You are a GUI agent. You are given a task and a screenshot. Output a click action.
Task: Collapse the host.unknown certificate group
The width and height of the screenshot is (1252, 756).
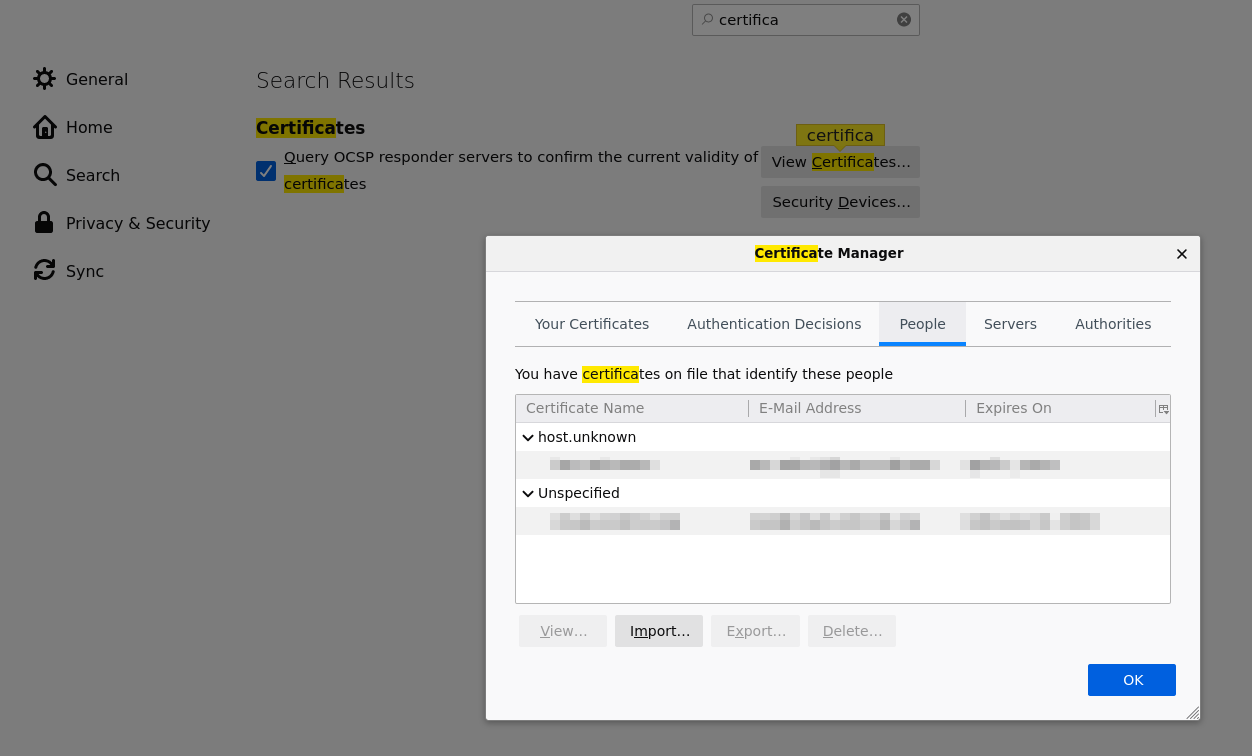(x=528, y=438)
